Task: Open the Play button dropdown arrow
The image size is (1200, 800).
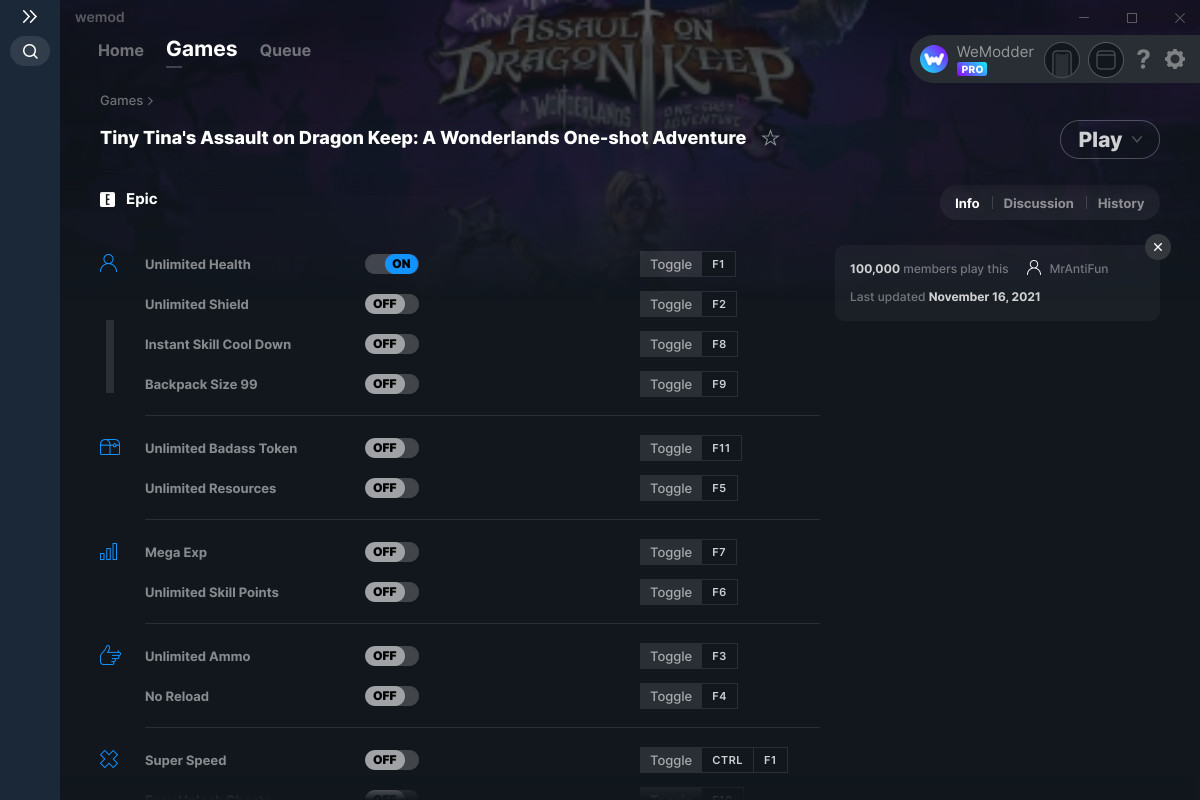Action: coord(1137,140)
